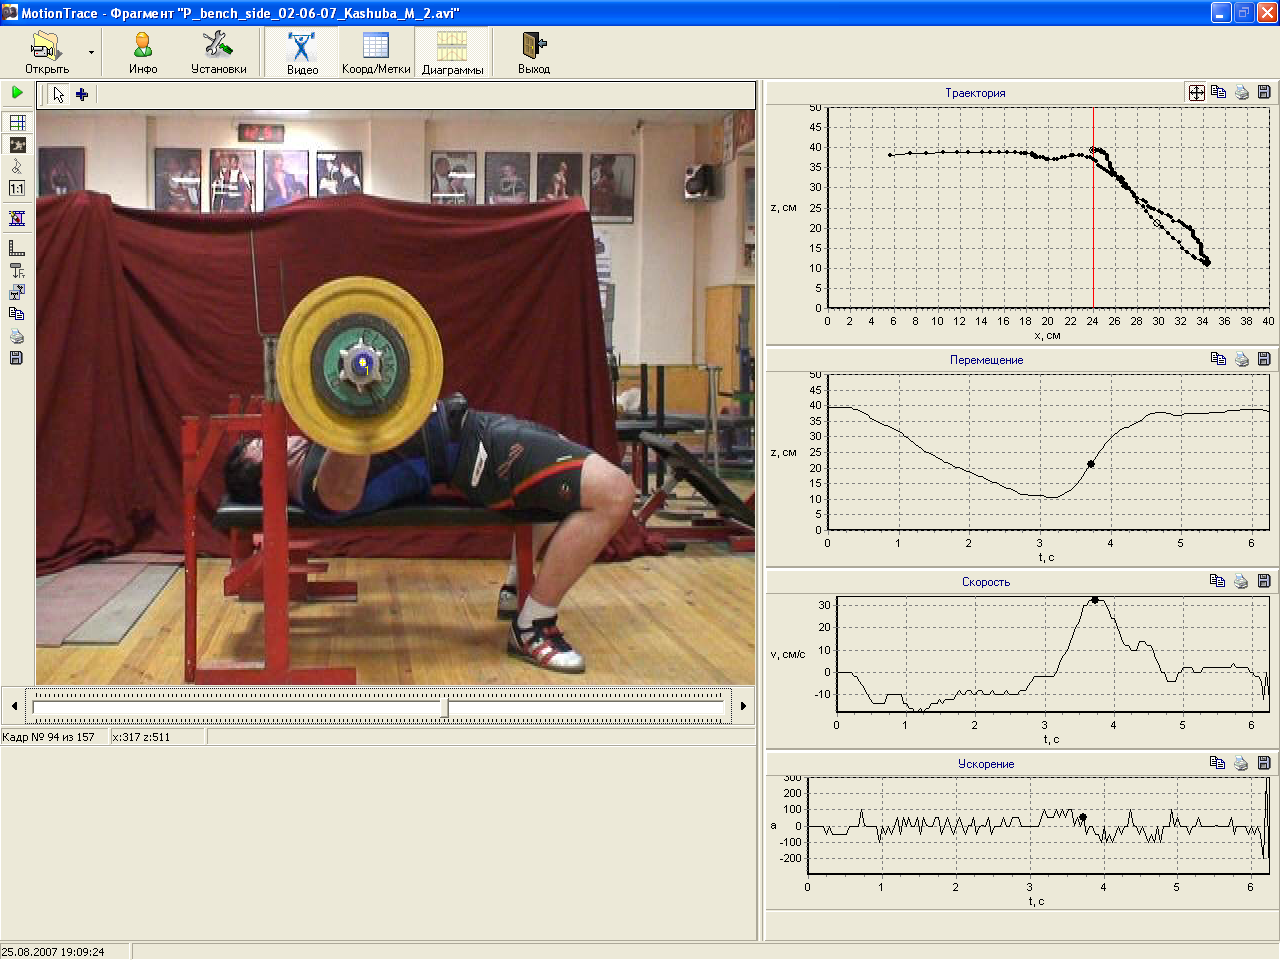Copy the Перемещение chart to clipboard
Screen dimensions: 1280x960
[x=1218, y=359]
